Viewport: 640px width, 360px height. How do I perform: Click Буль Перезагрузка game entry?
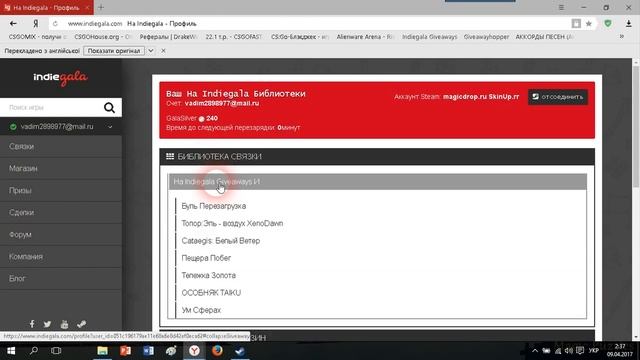(x=213, y=206)
